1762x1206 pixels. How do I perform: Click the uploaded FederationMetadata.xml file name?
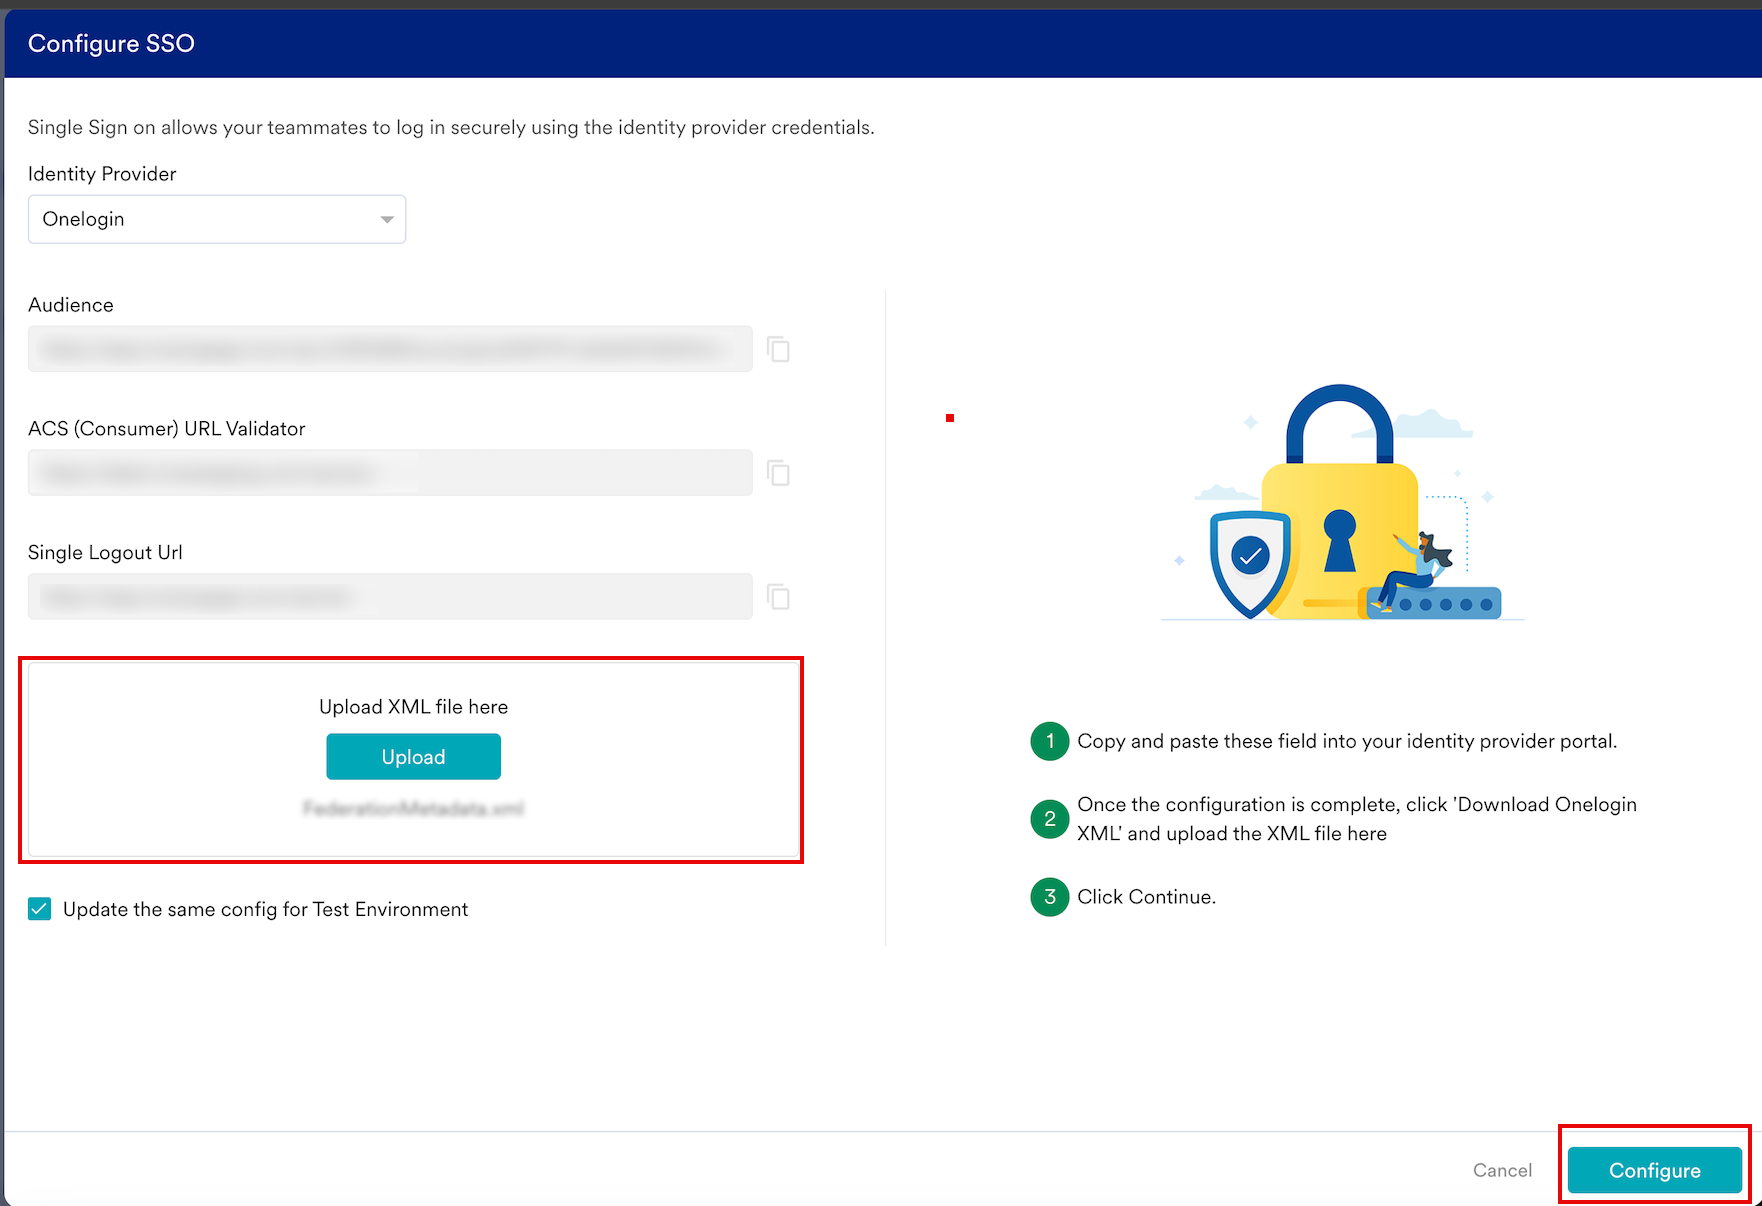click(x=413, y=808)
